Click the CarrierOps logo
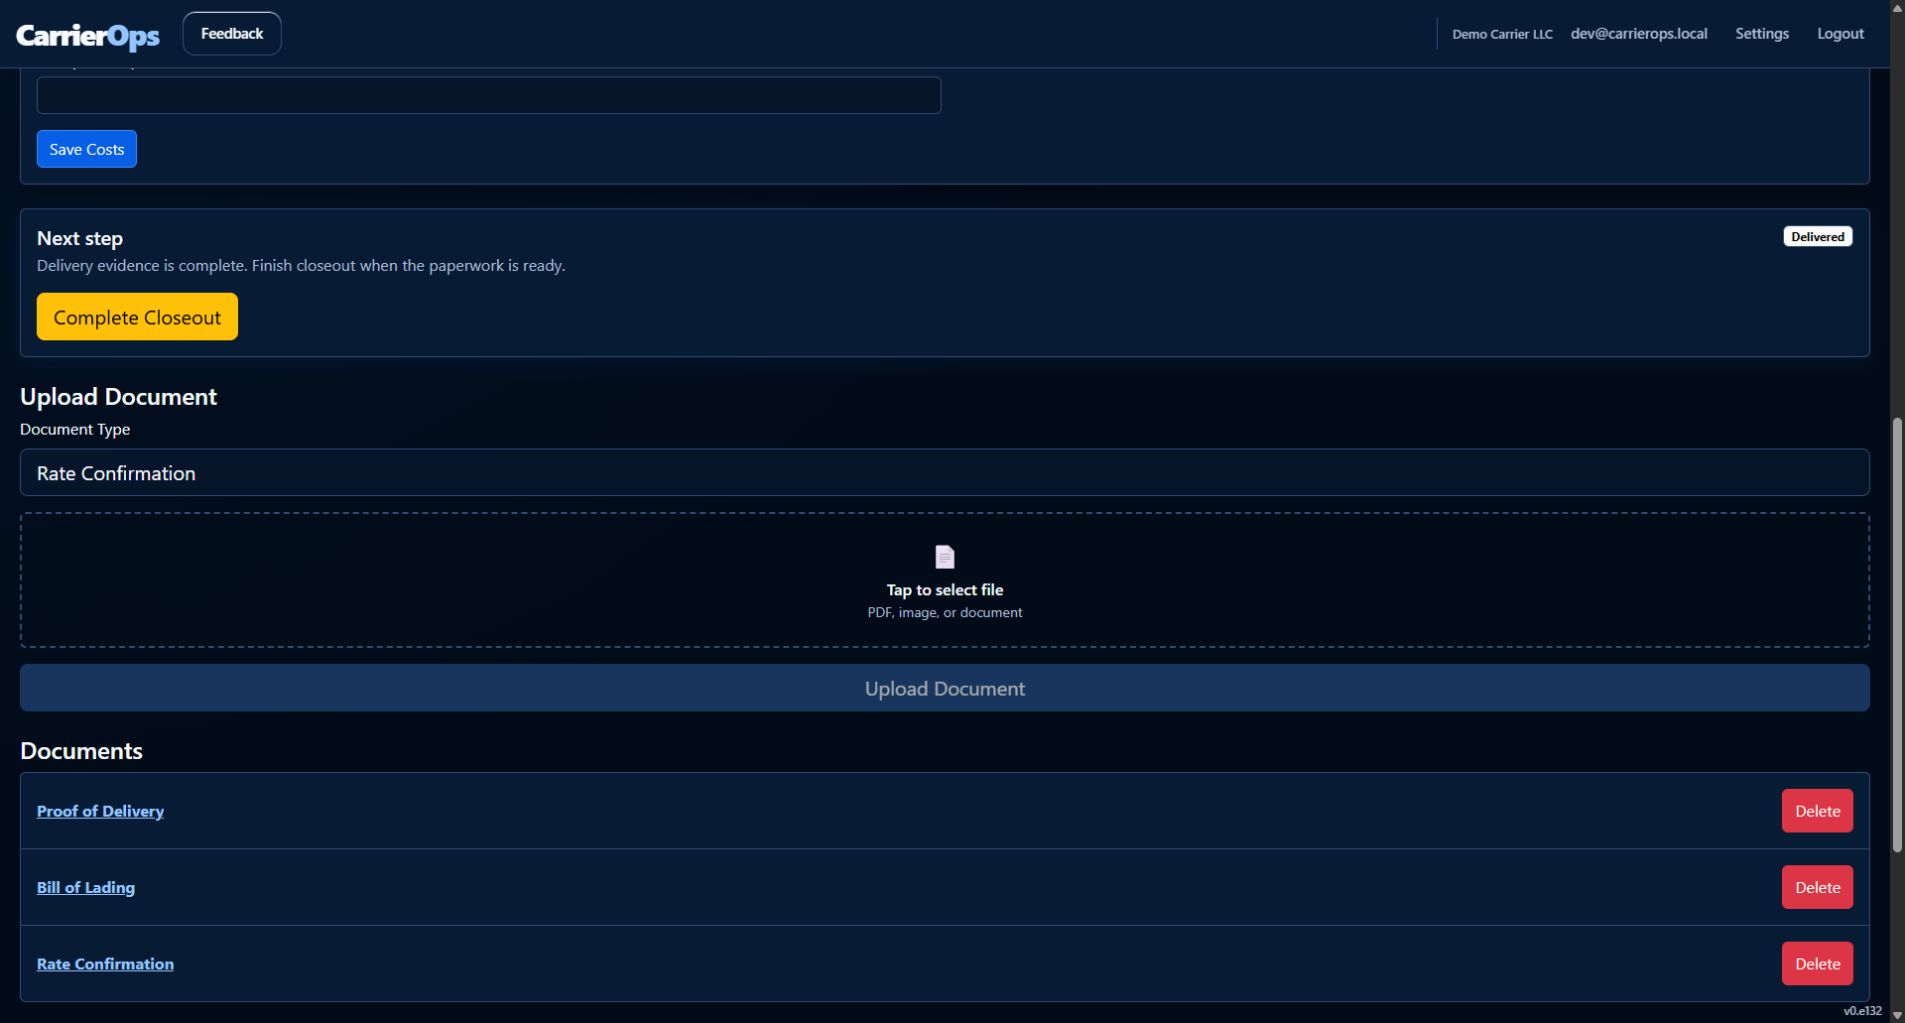The width and height of the screenshot is (1905, 1023). point(88,35)
